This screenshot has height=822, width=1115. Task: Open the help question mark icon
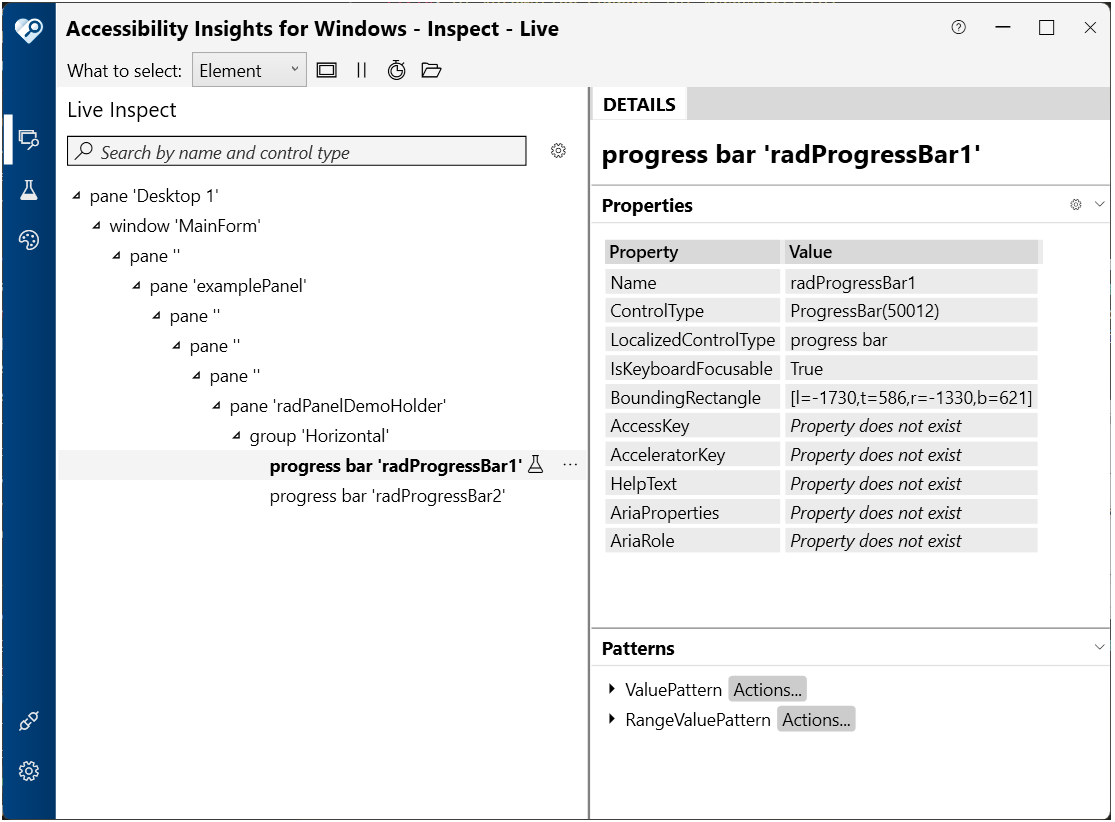pos(959,28)
